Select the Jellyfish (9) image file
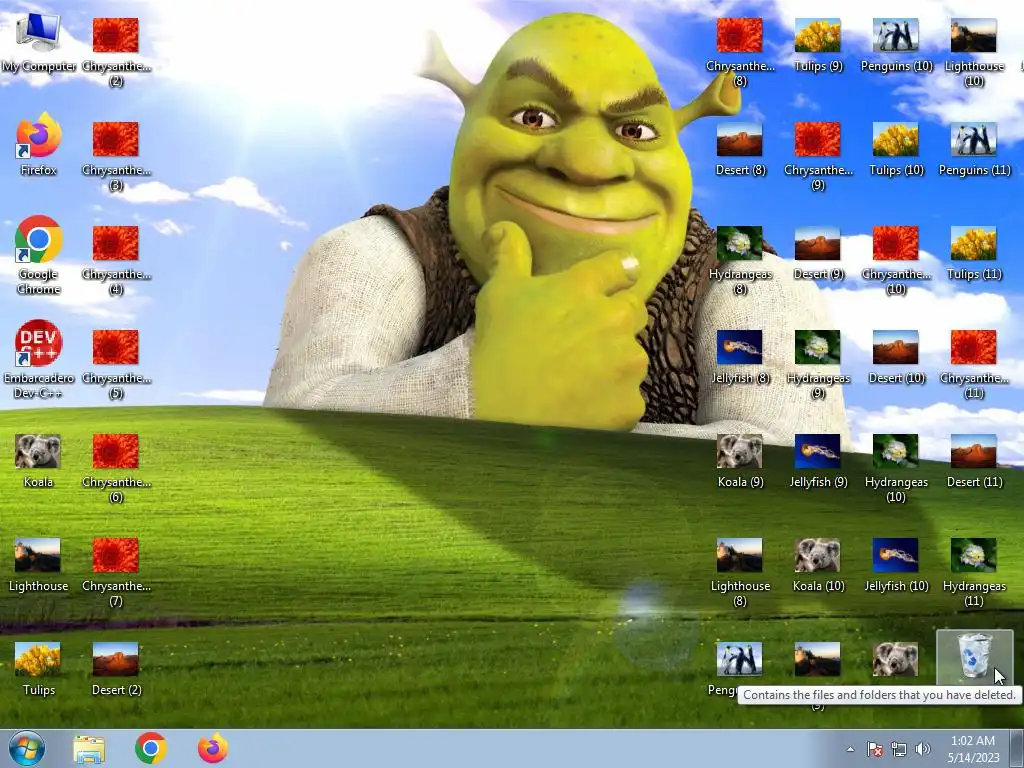 point(818,460)
